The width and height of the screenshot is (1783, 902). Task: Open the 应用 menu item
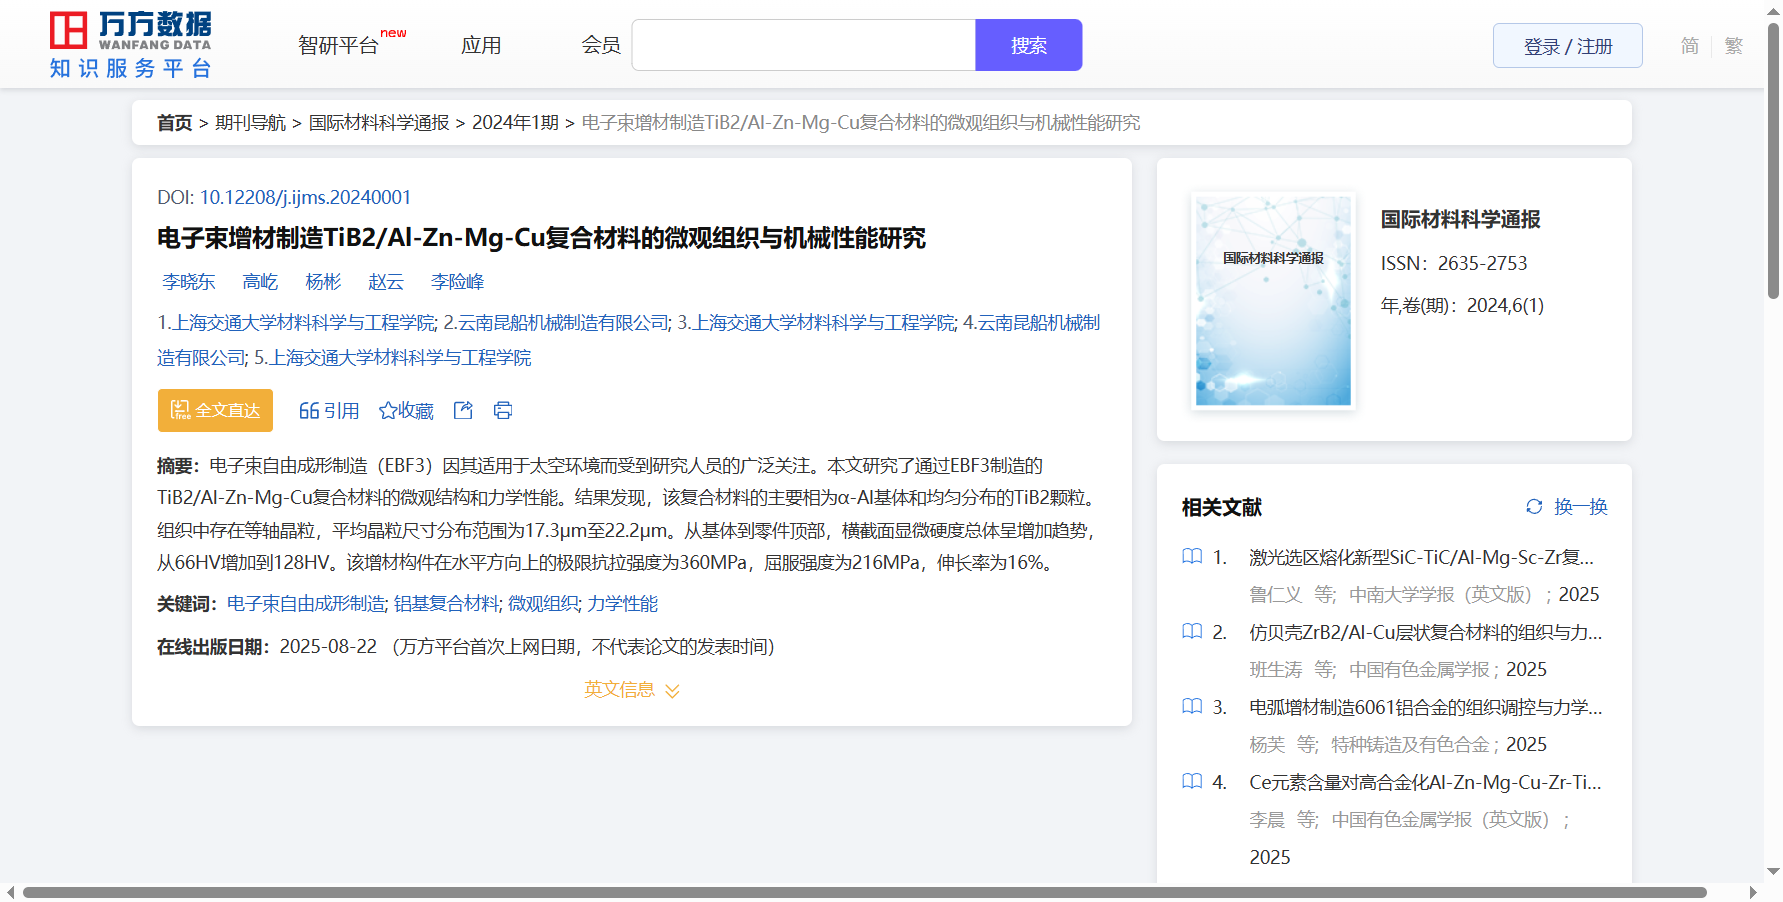click(481, 46)
